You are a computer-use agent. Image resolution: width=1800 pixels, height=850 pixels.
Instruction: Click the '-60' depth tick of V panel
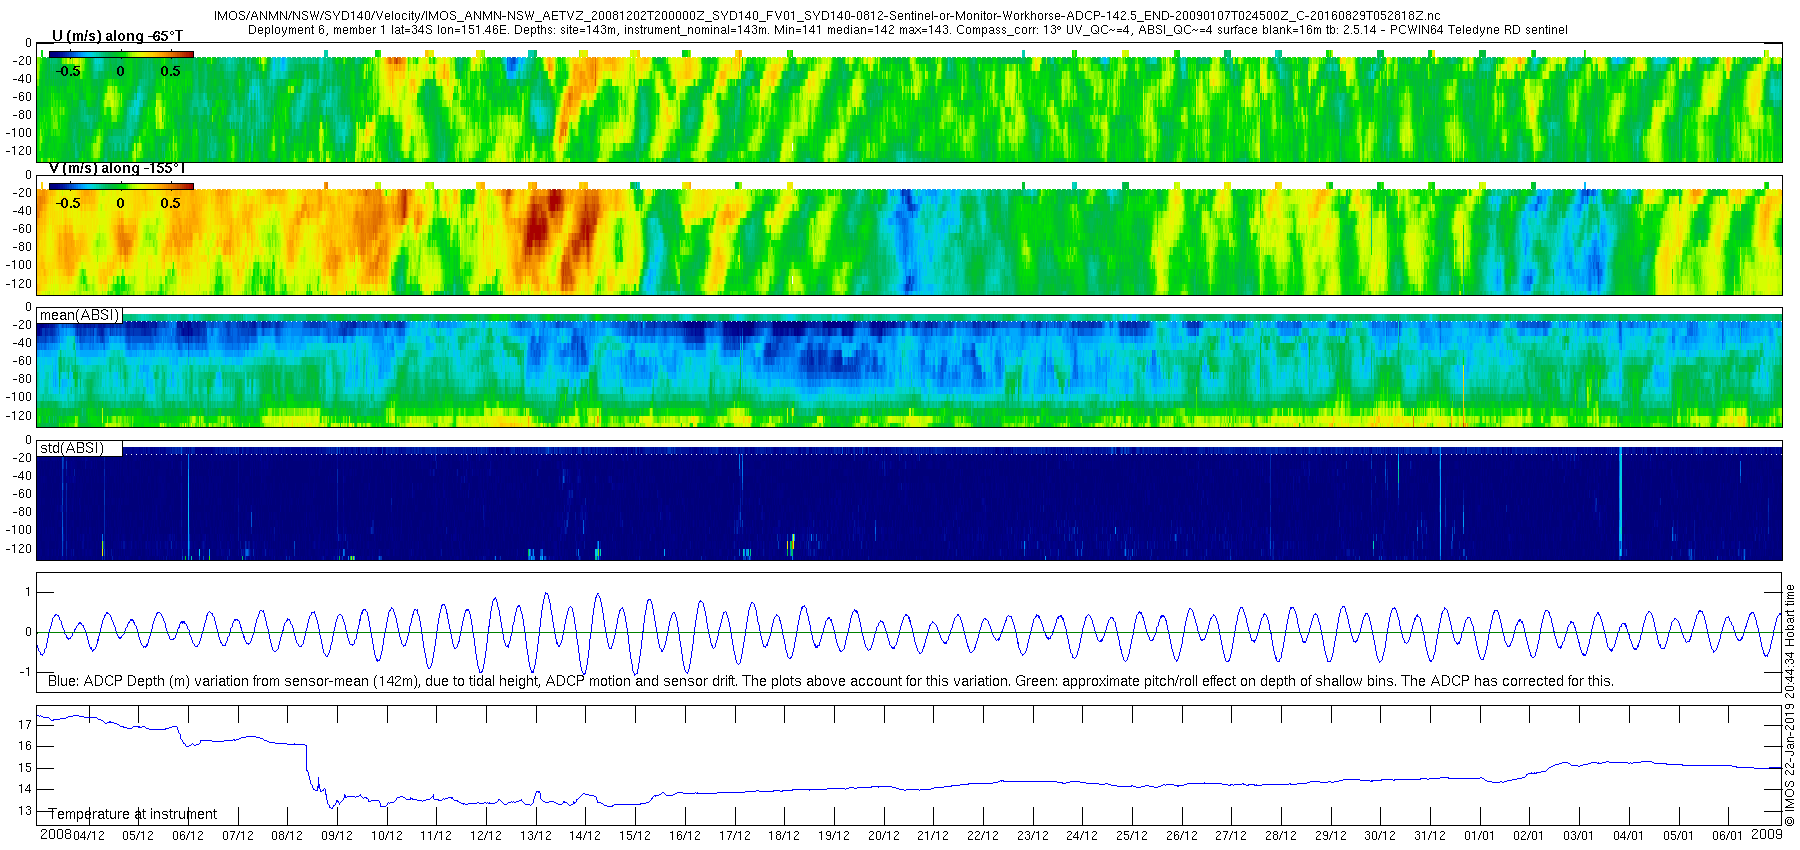(x=22, y=229)
